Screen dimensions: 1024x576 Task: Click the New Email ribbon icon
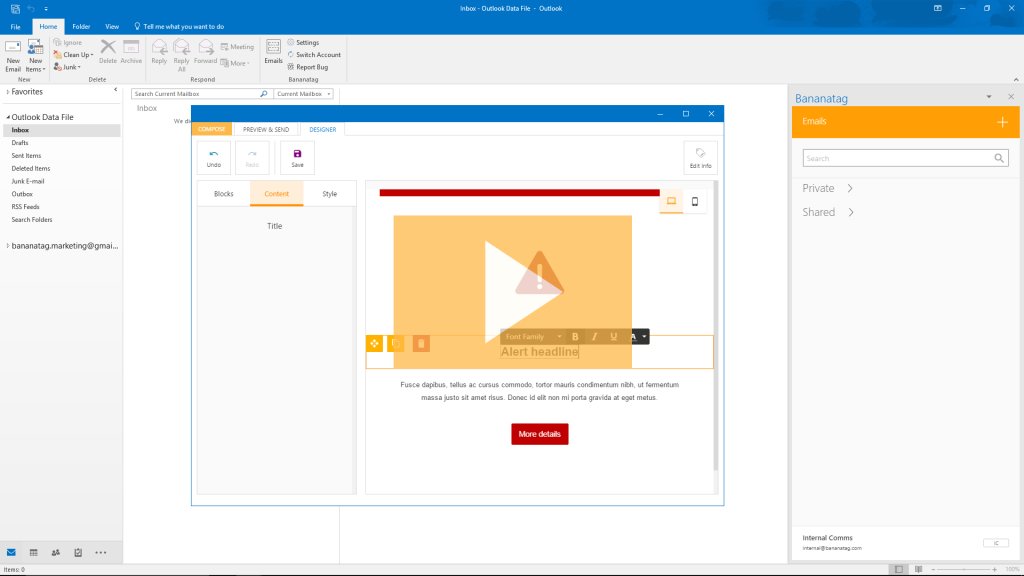tap(13, 55)
